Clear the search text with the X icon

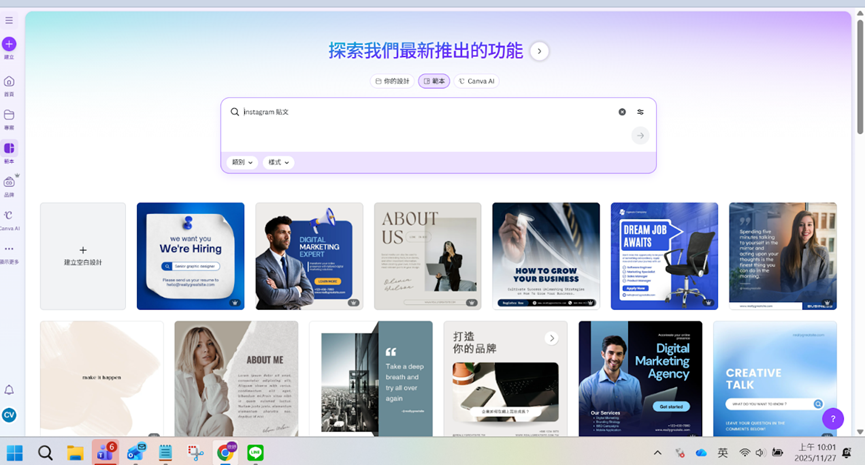[x=622, y=112]
